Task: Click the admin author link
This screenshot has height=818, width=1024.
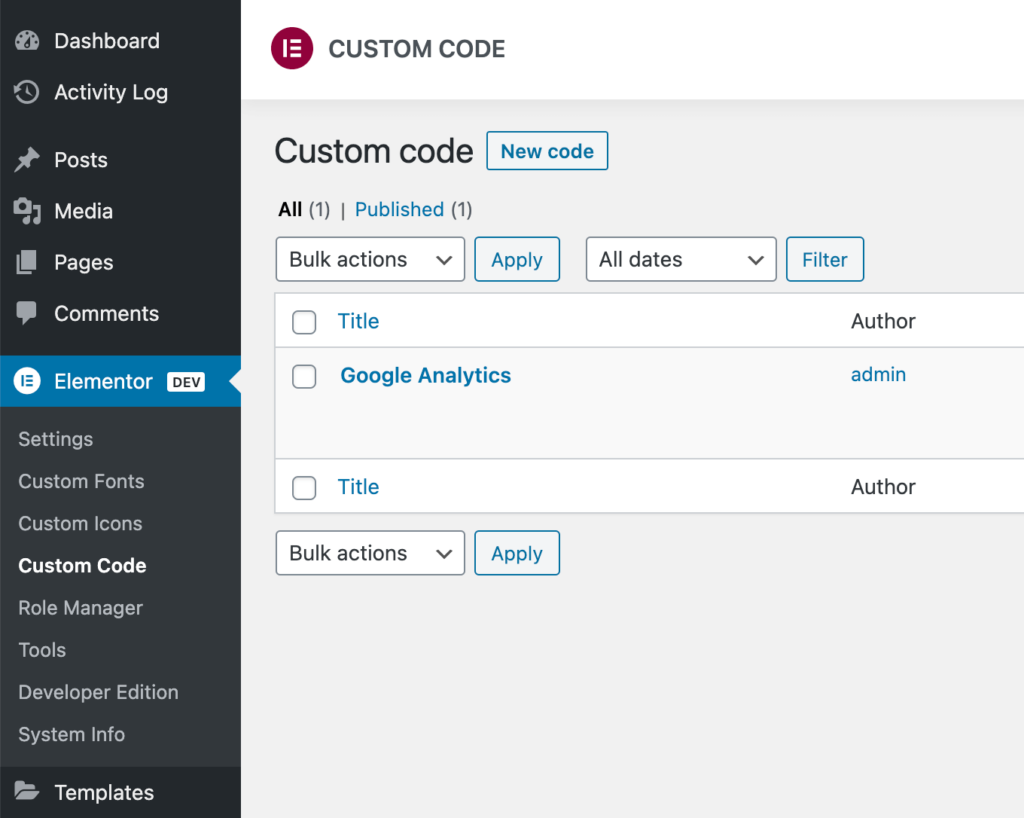Action: pos(878,374)
